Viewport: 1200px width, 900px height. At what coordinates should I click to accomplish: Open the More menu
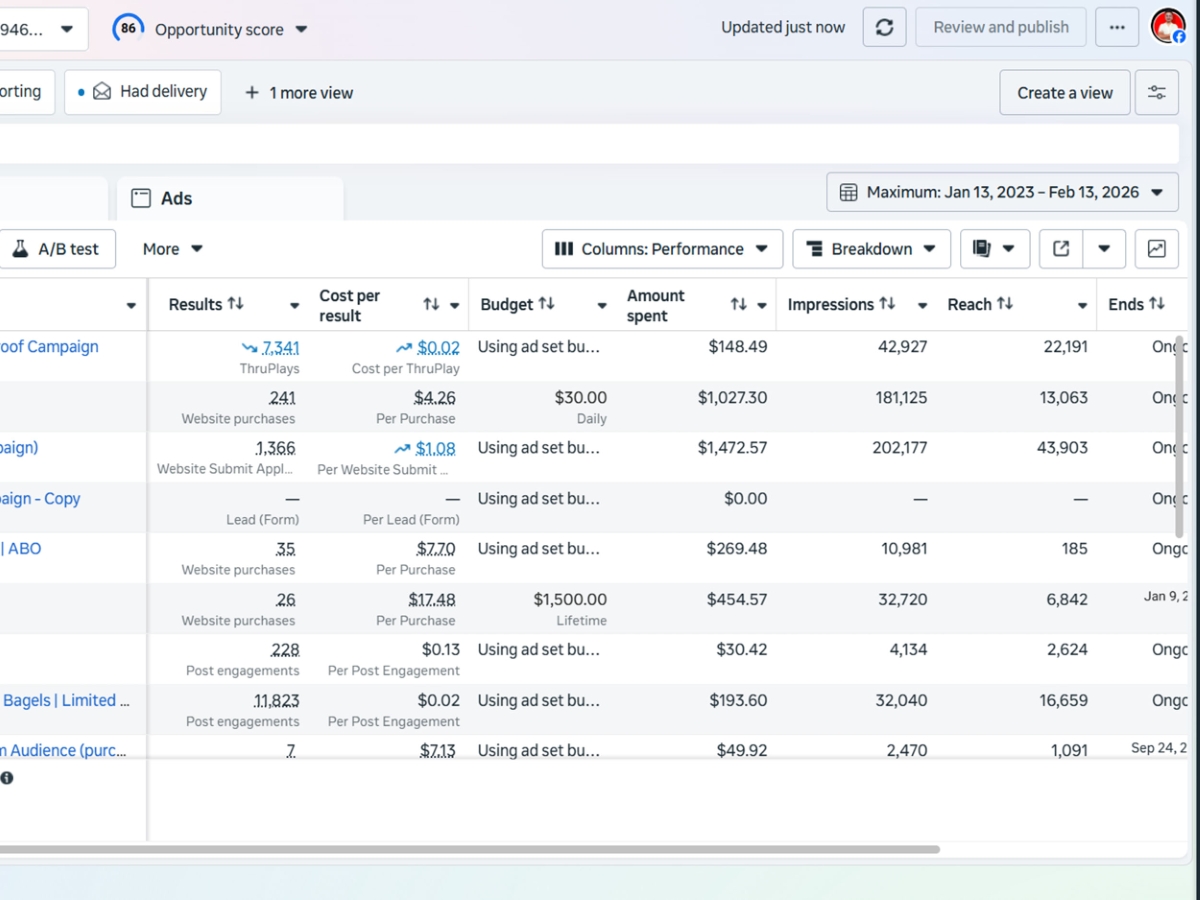(x=171, y=248)
